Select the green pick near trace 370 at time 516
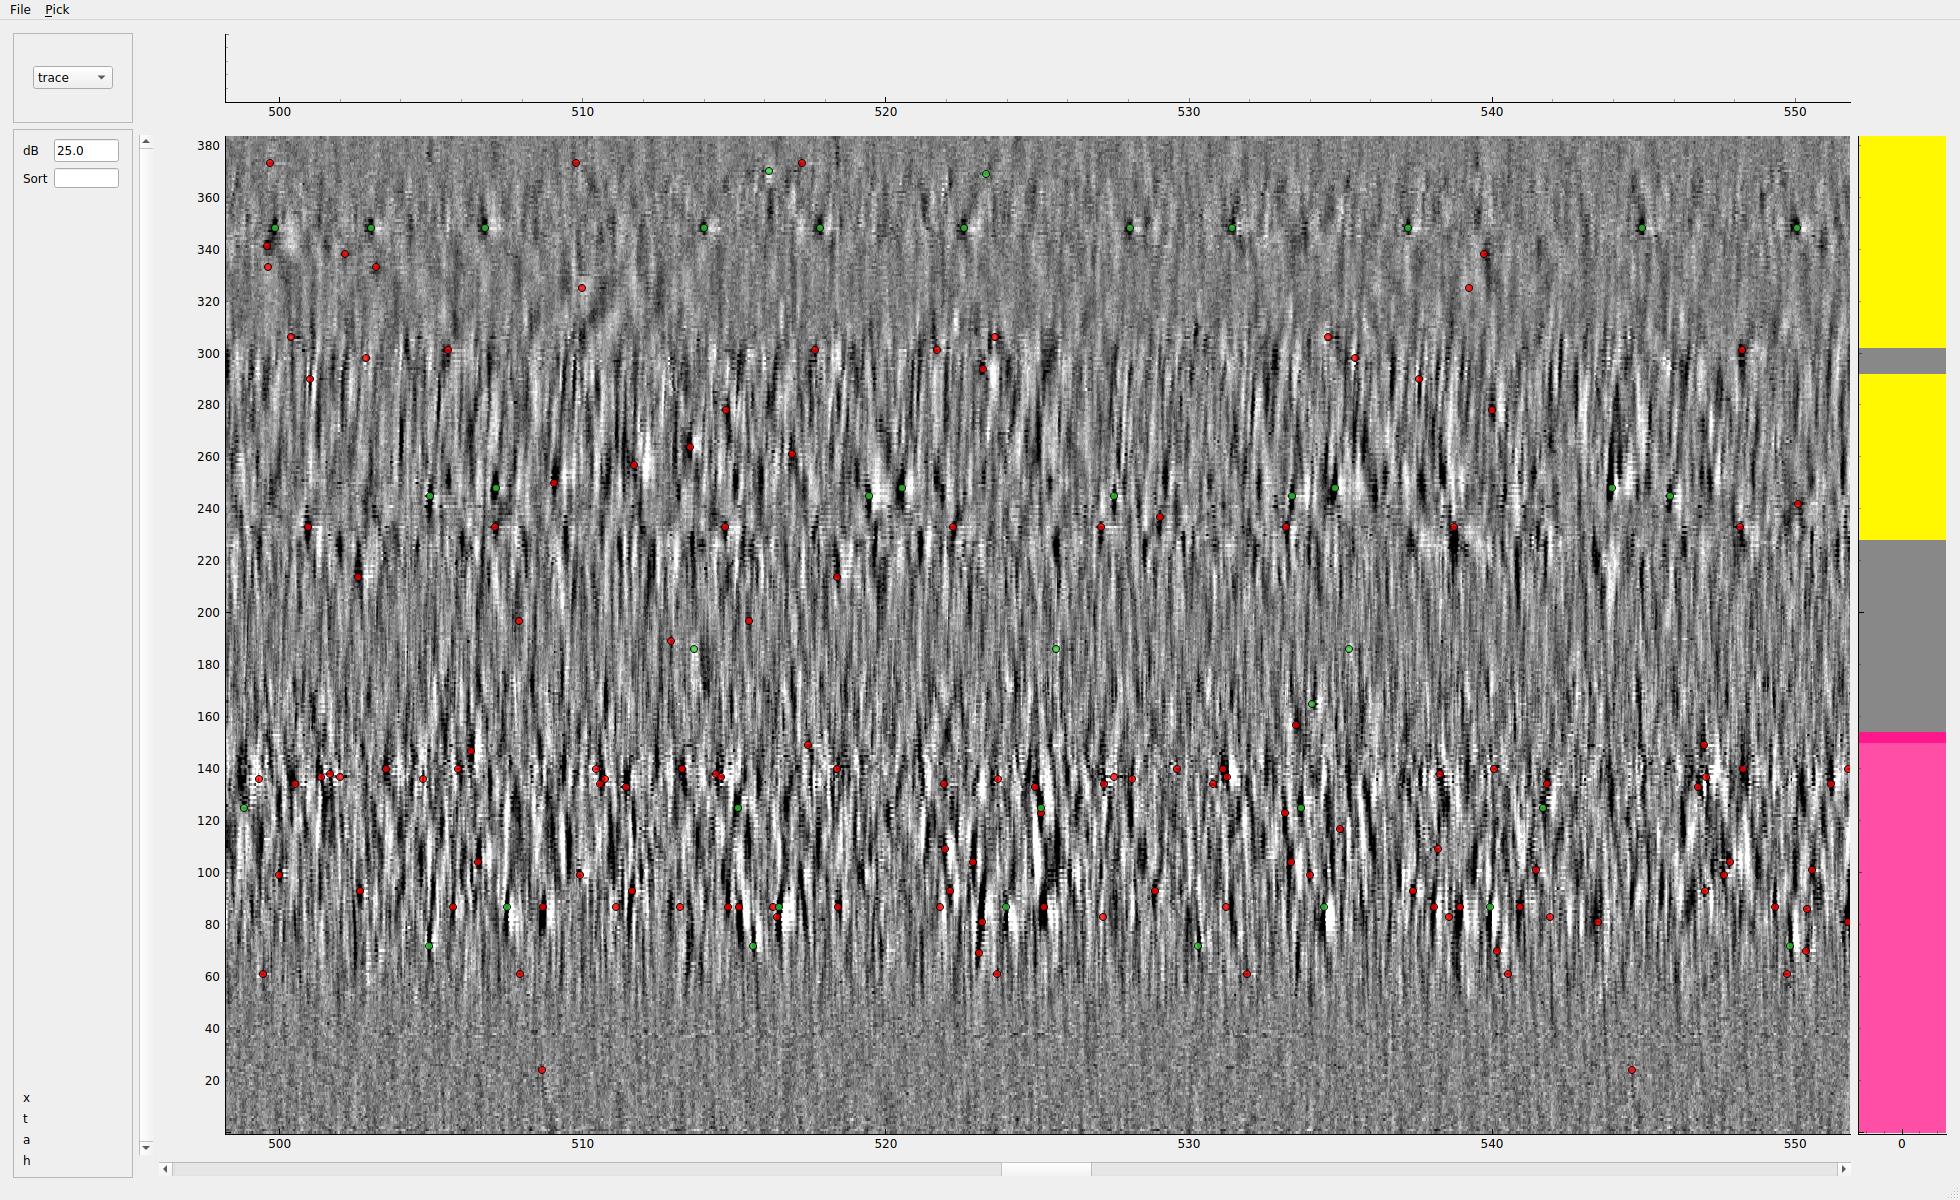This screenshot has width=1960, height=1200. pyautogui.click(x=768, y=171)
